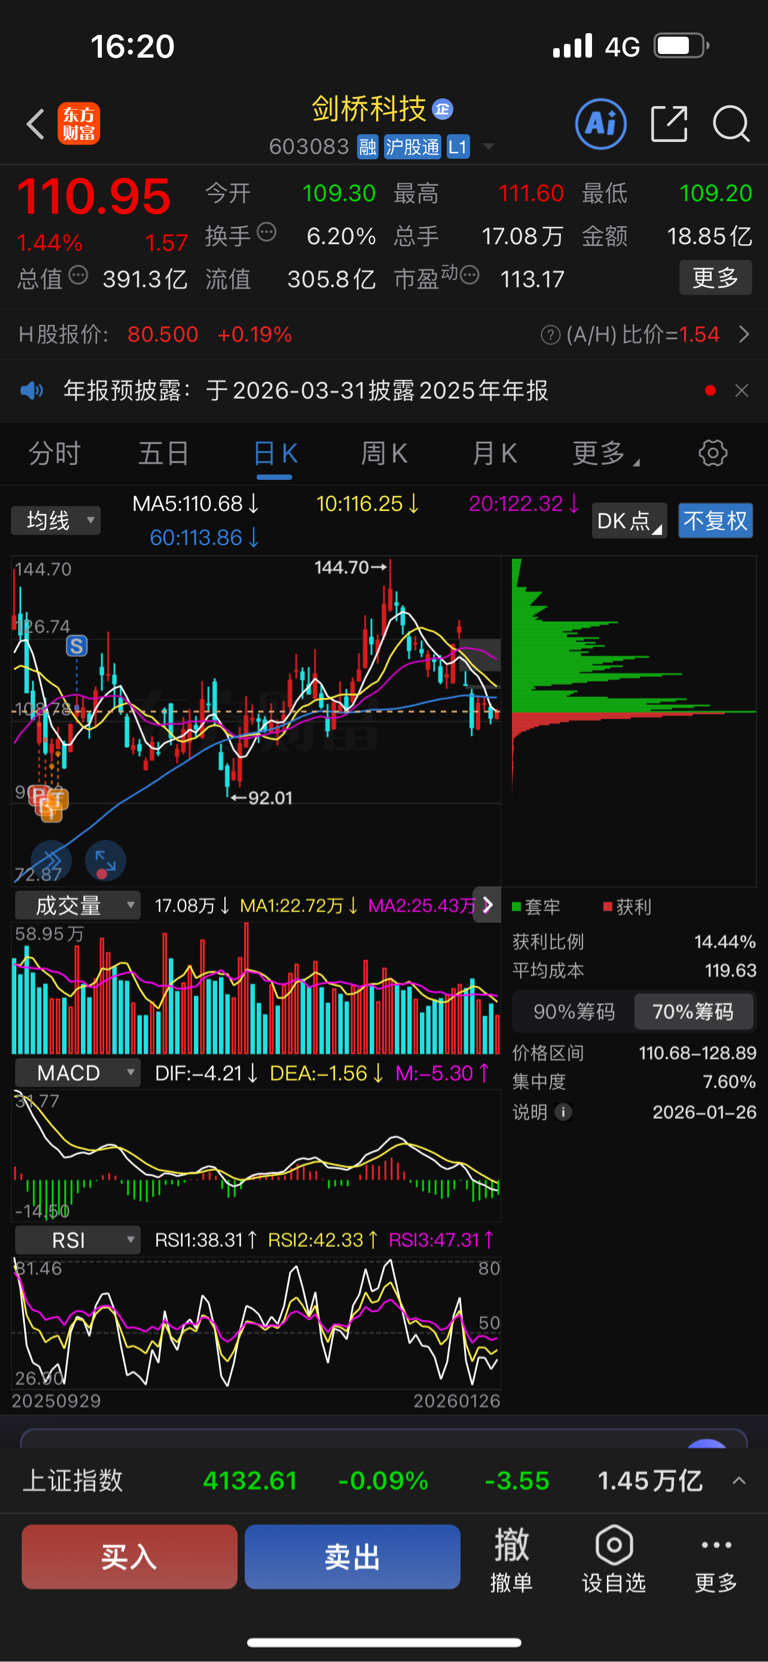Tap the 上证指数 index label
Viewport: 768px width, 1662px height.
tap(73, 1480)
